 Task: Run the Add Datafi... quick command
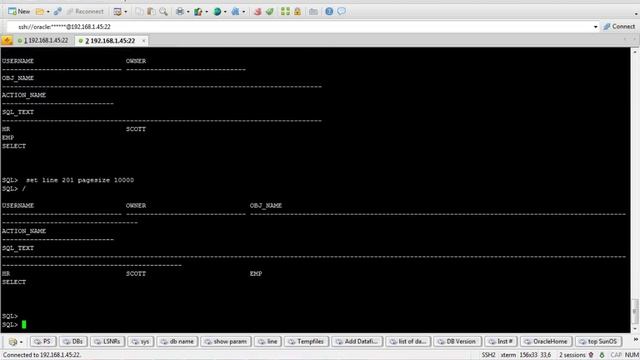(357, 341)
